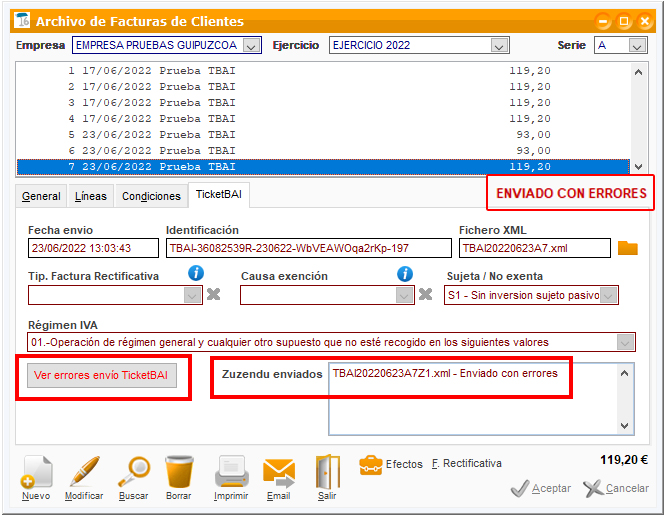Viewport: 665px width, 516px height.
Task: Select invoice 3 dated 17/06/2022
Action: tap(323, 103)
